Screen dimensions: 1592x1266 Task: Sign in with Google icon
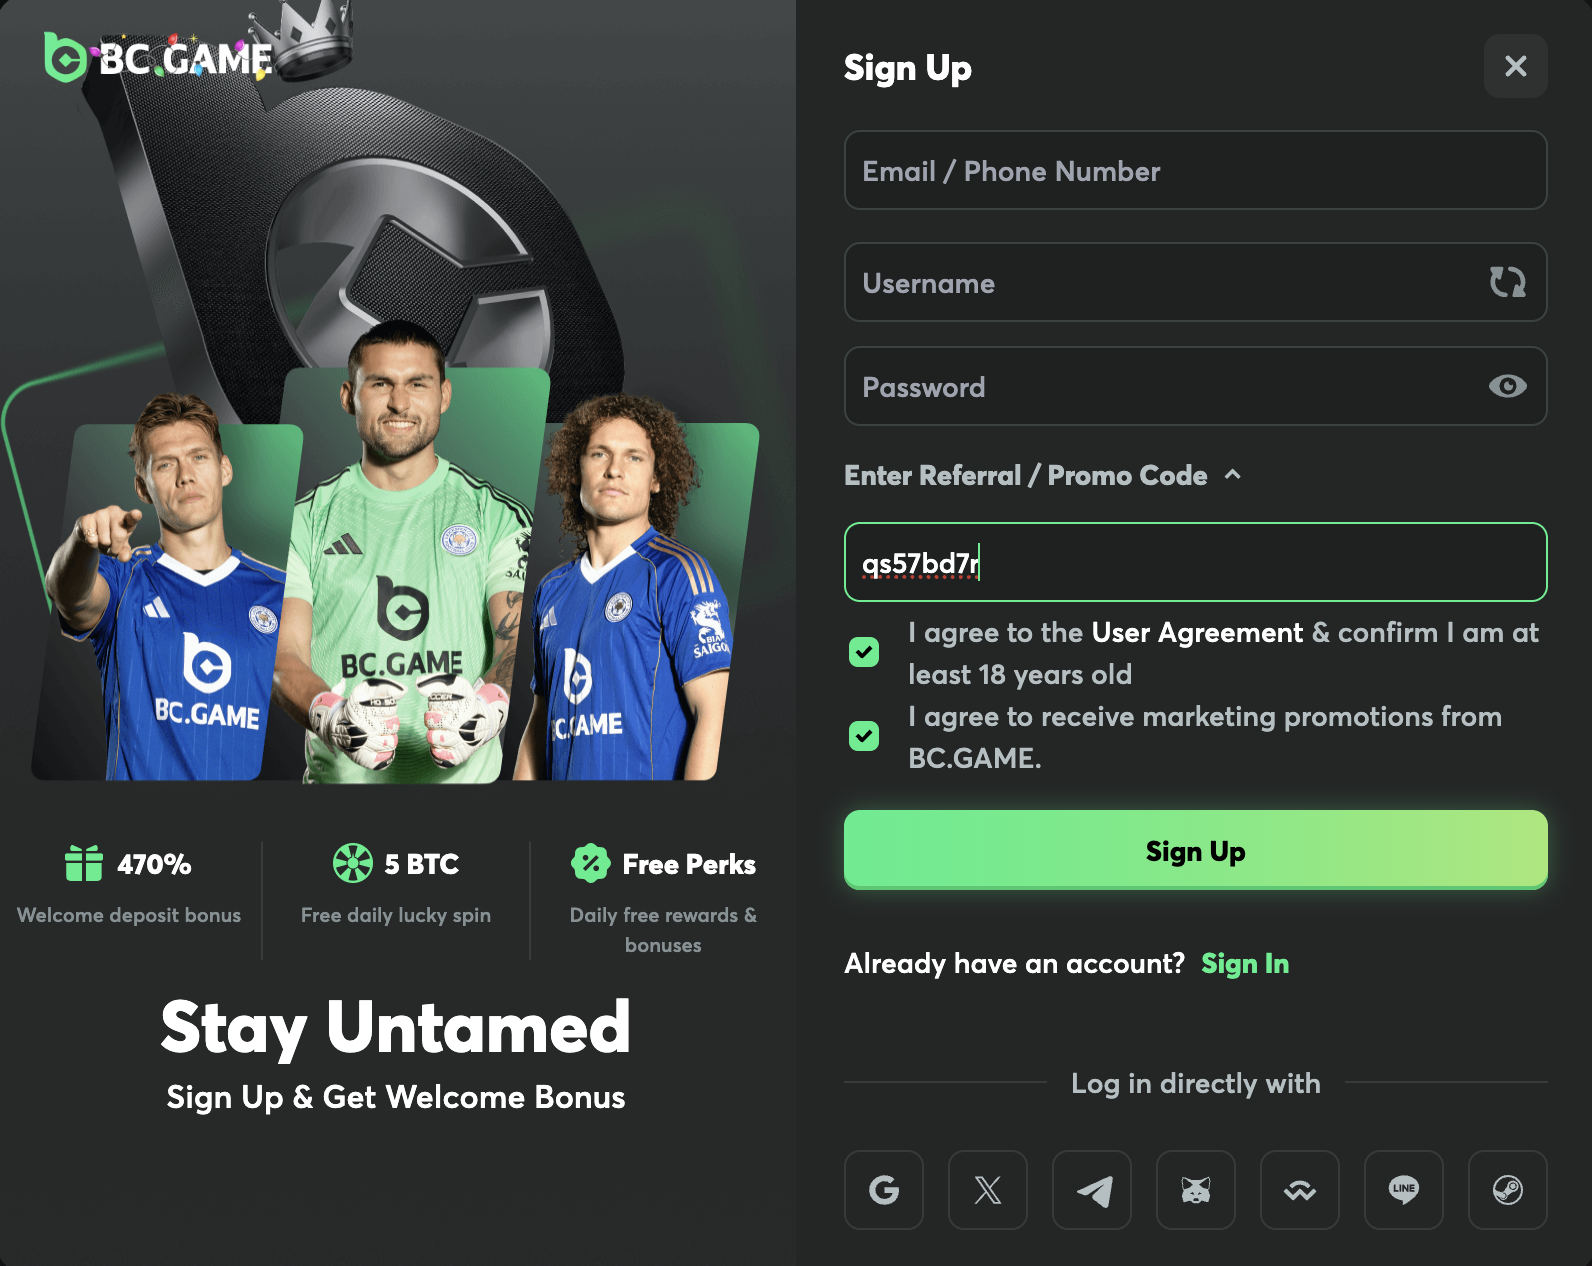tap(884, 1190)
